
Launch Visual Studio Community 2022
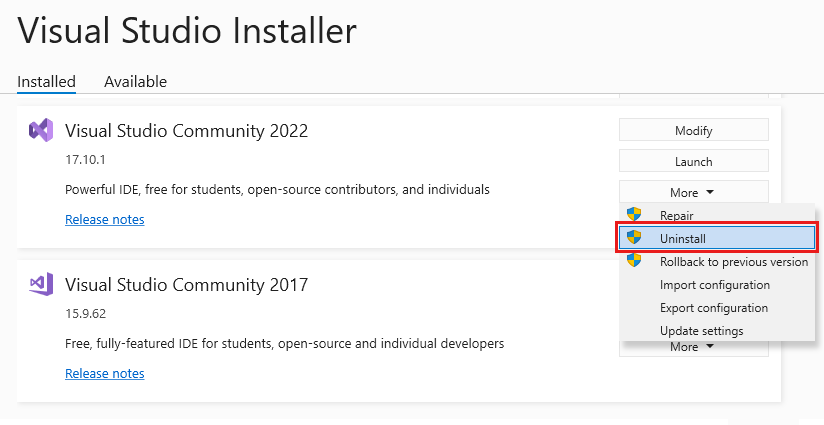[693, 161]
